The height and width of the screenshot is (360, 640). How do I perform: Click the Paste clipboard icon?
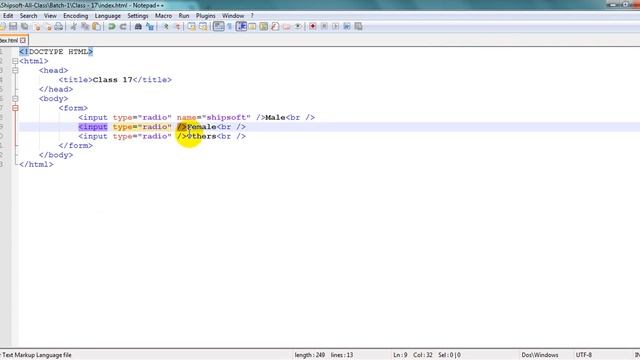tap(96, 27)
